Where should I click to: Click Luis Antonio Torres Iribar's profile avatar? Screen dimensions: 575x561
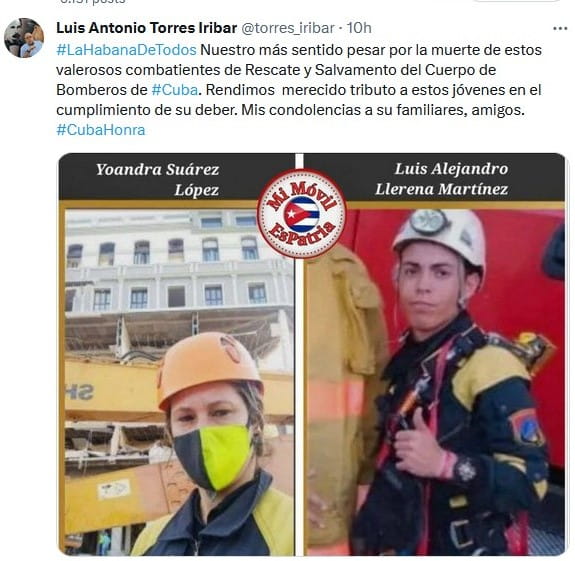(24, 38)
